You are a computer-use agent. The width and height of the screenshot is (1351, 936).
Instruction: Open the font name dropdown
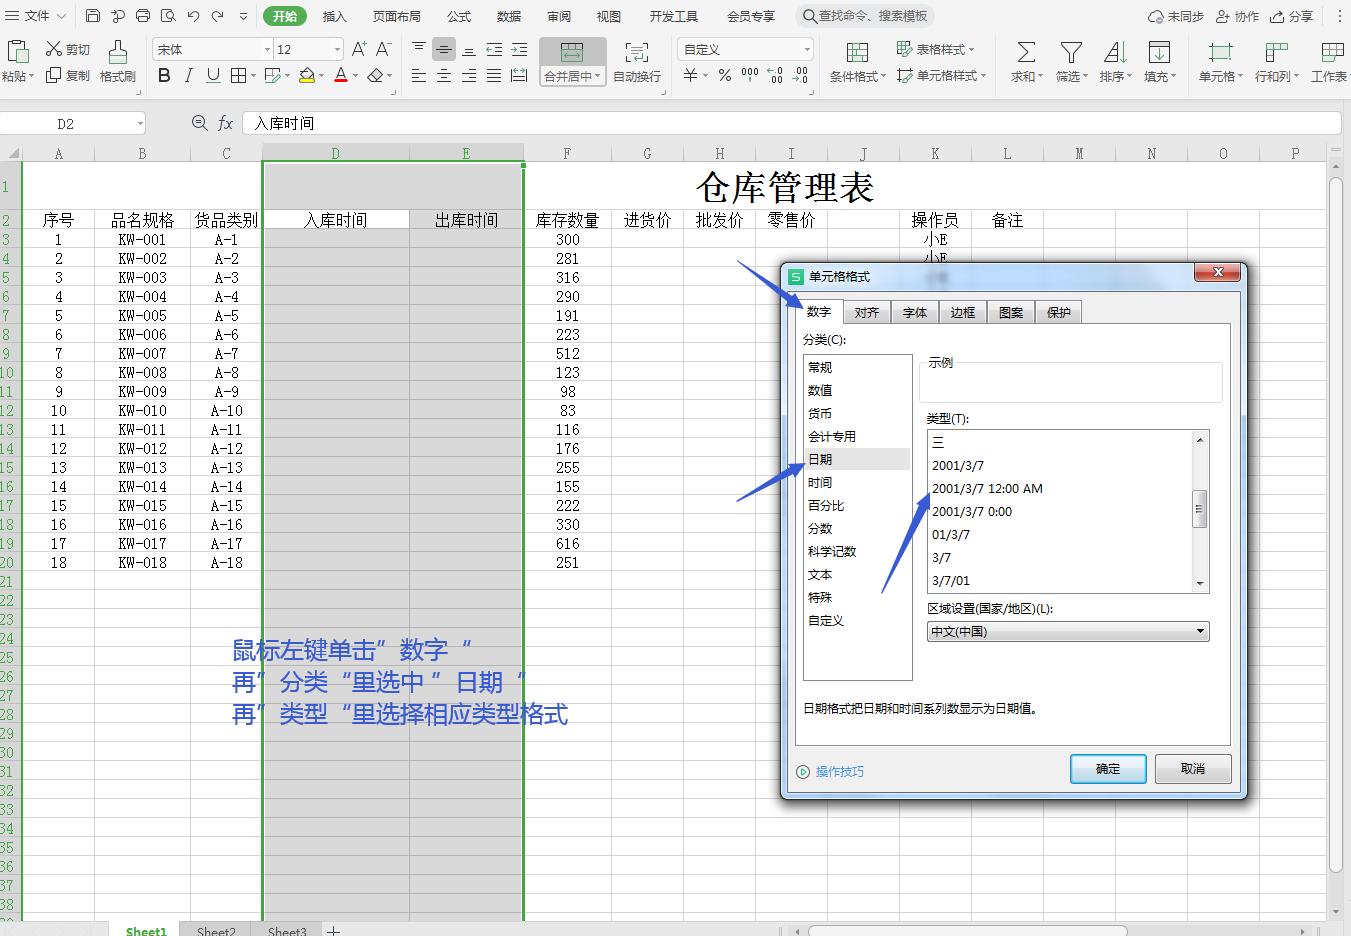[267, 48]
